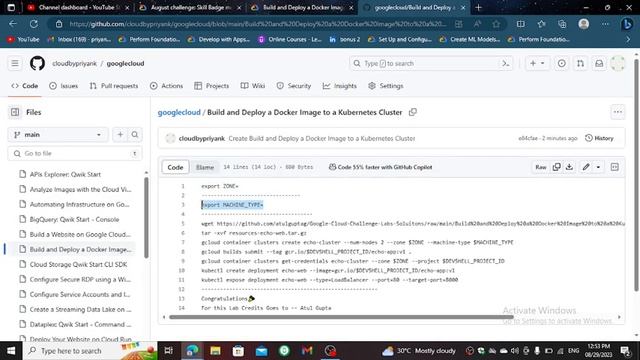
Task: Expand the main branch selector dropdown
Action: 58,135
